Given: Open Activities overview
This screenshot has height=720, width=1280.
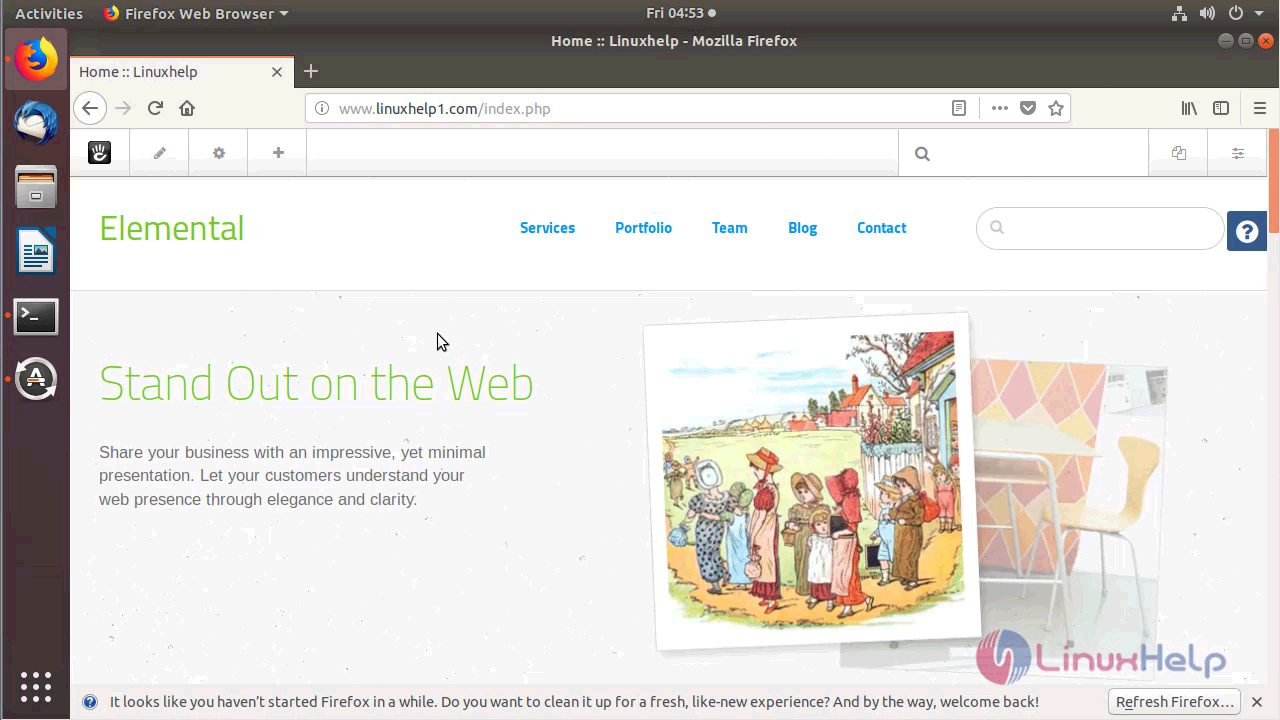Looking at the screenshot, I should 49,13.
